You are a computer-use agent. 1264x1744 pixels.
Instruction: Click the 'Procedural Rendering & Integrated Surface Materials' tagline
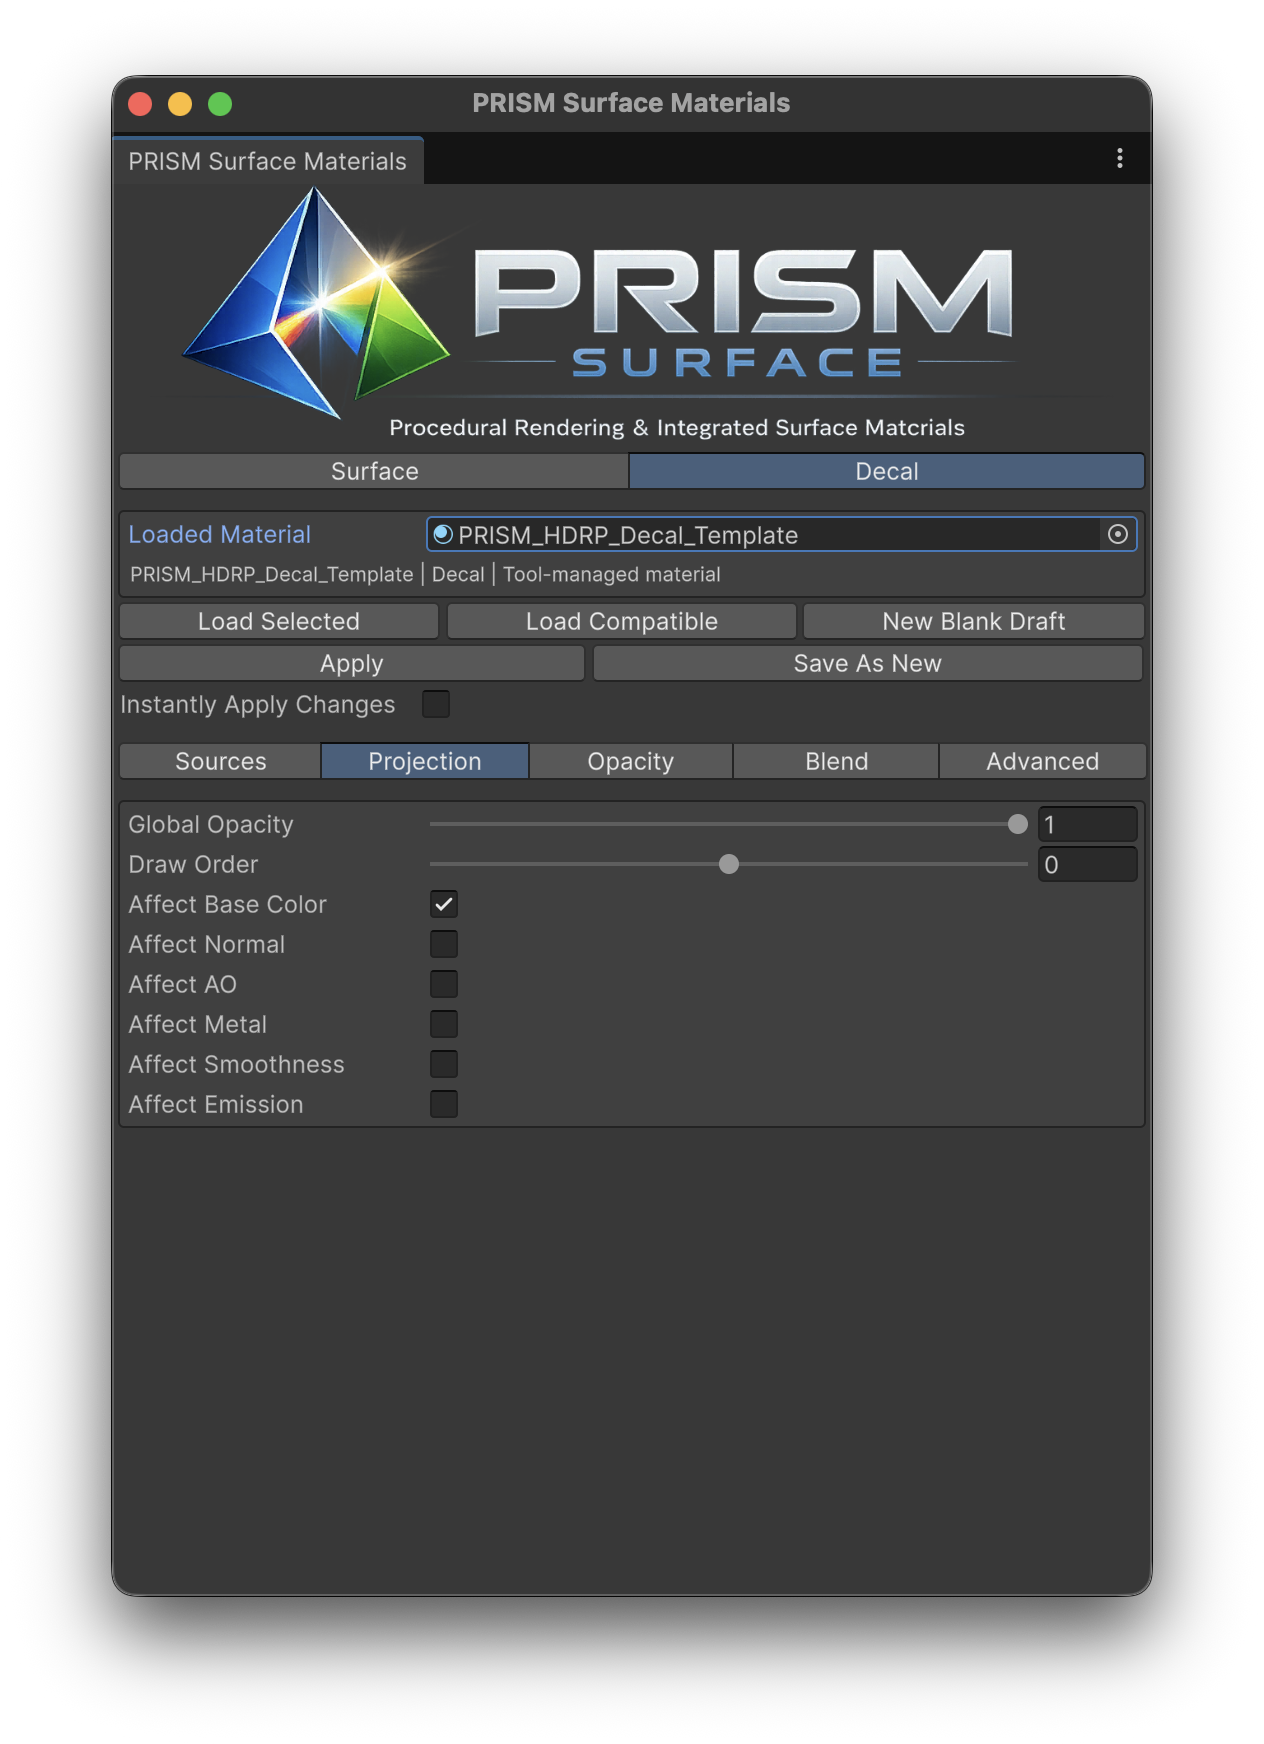677,427
